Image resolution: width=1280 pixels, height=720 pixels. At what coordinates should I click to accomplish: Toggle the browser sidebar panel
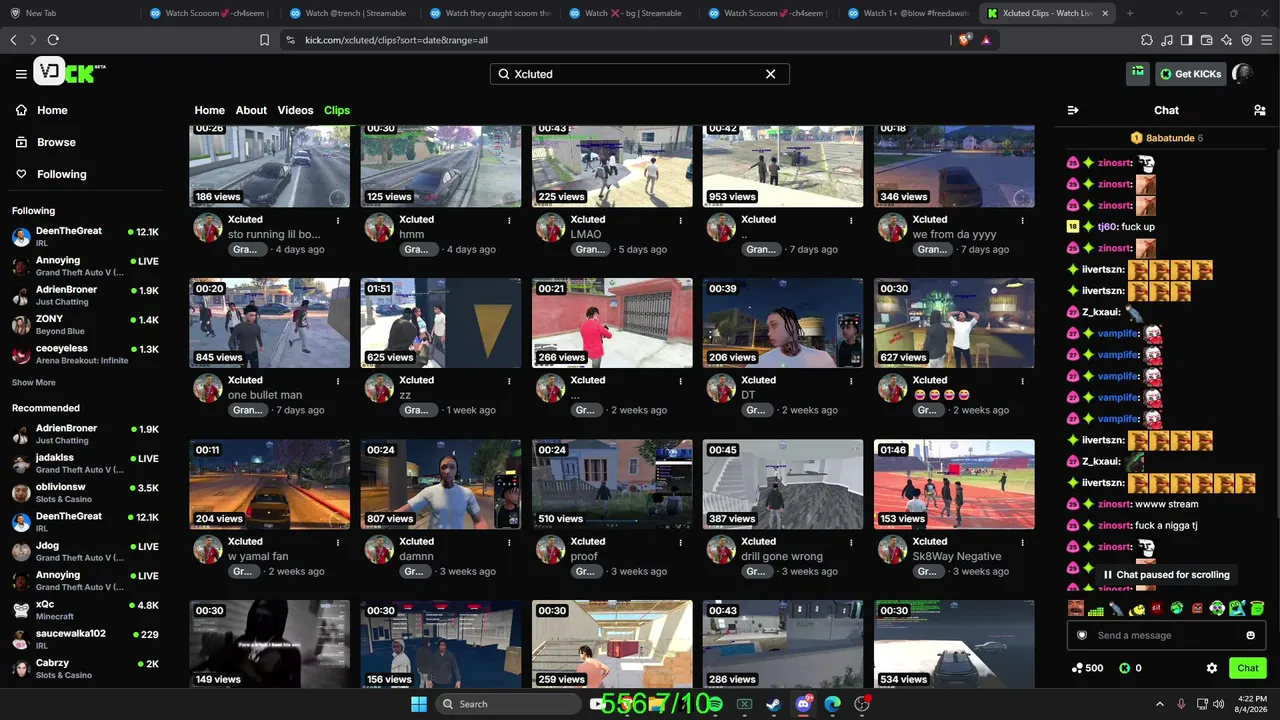(x=1186, y=40)
